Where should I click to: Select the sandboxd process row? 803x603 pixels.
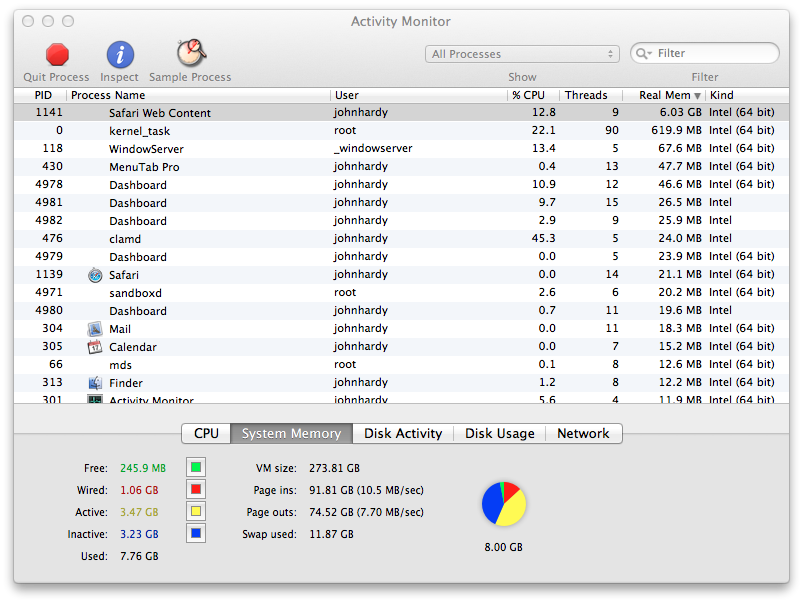click(402, 293)
